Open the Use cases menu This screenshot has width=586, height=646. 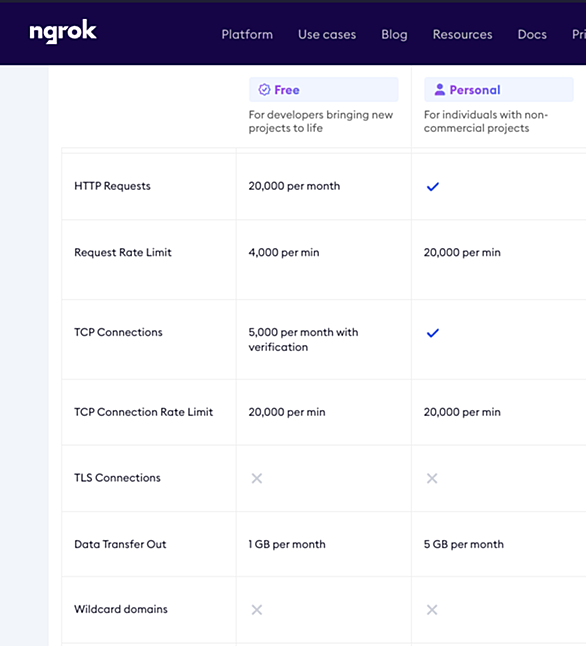[x=327, y=34]
